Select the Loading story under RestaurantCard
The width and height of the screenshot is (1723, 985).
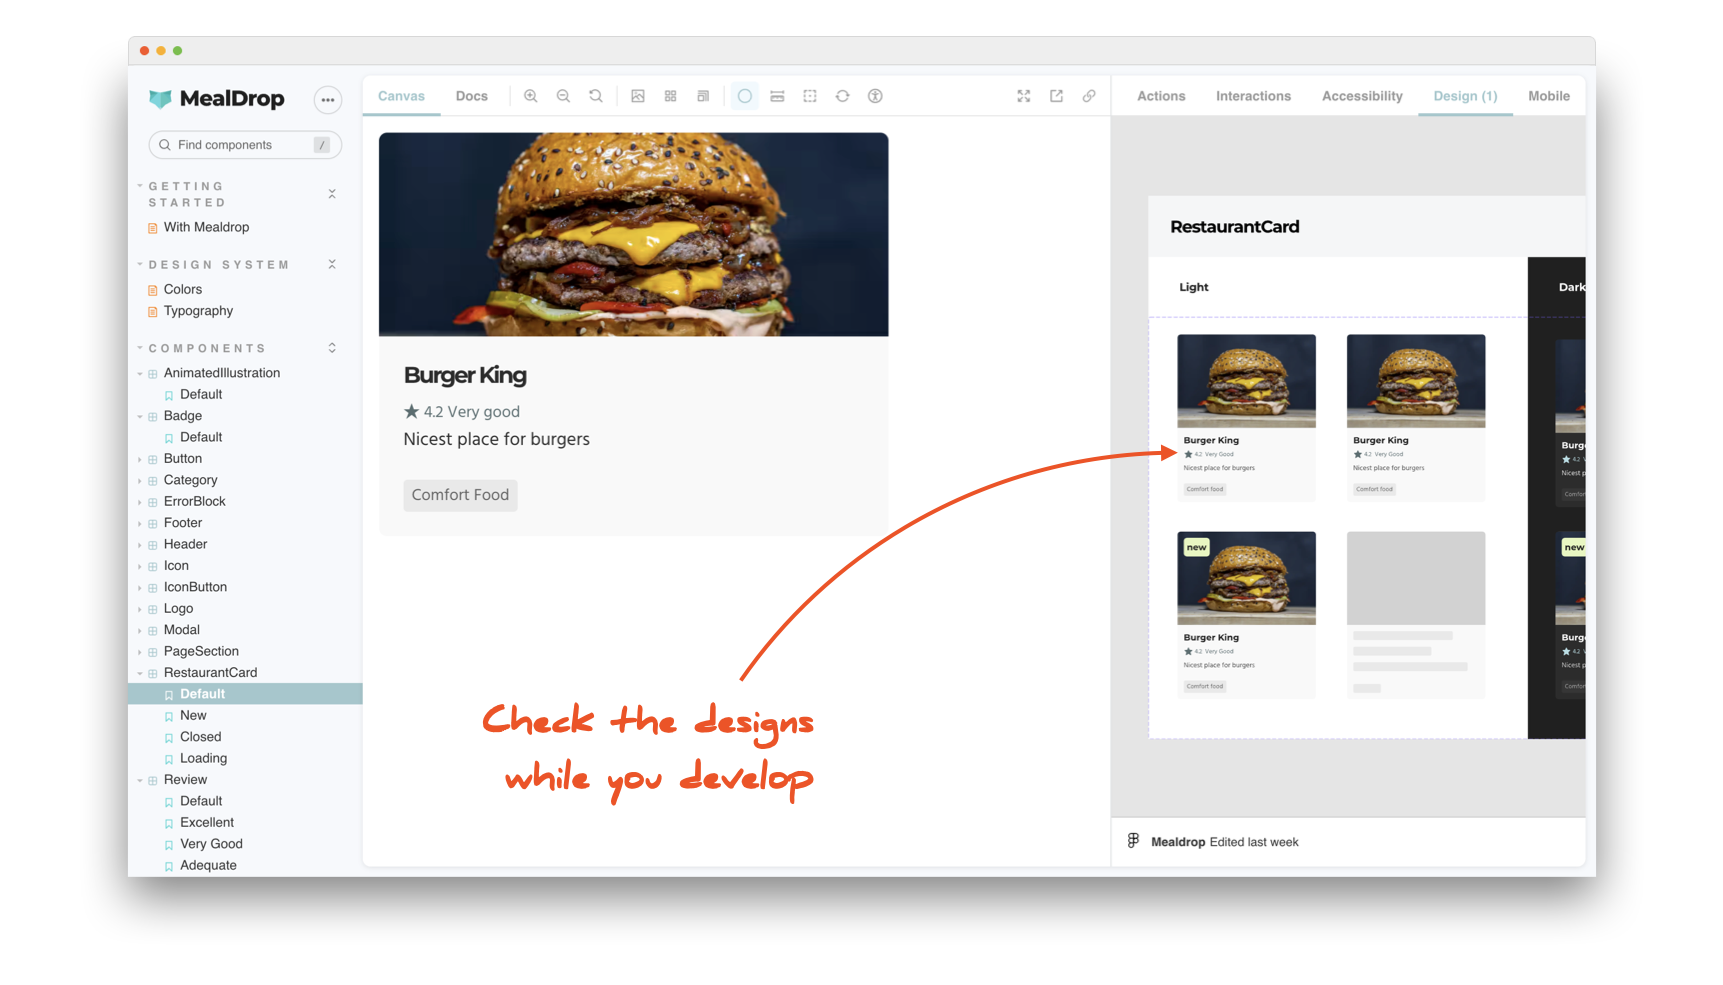coord(203,758)
